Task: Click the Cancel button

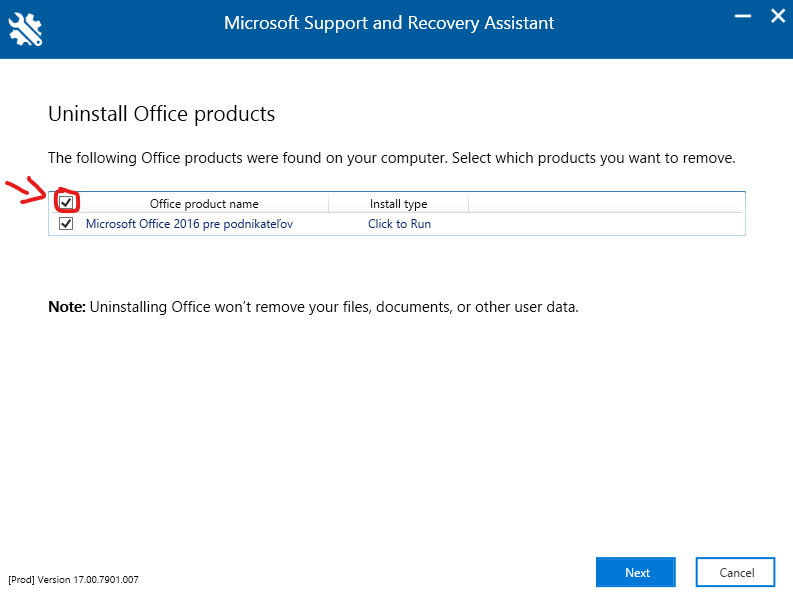Action: pos(735,572)
